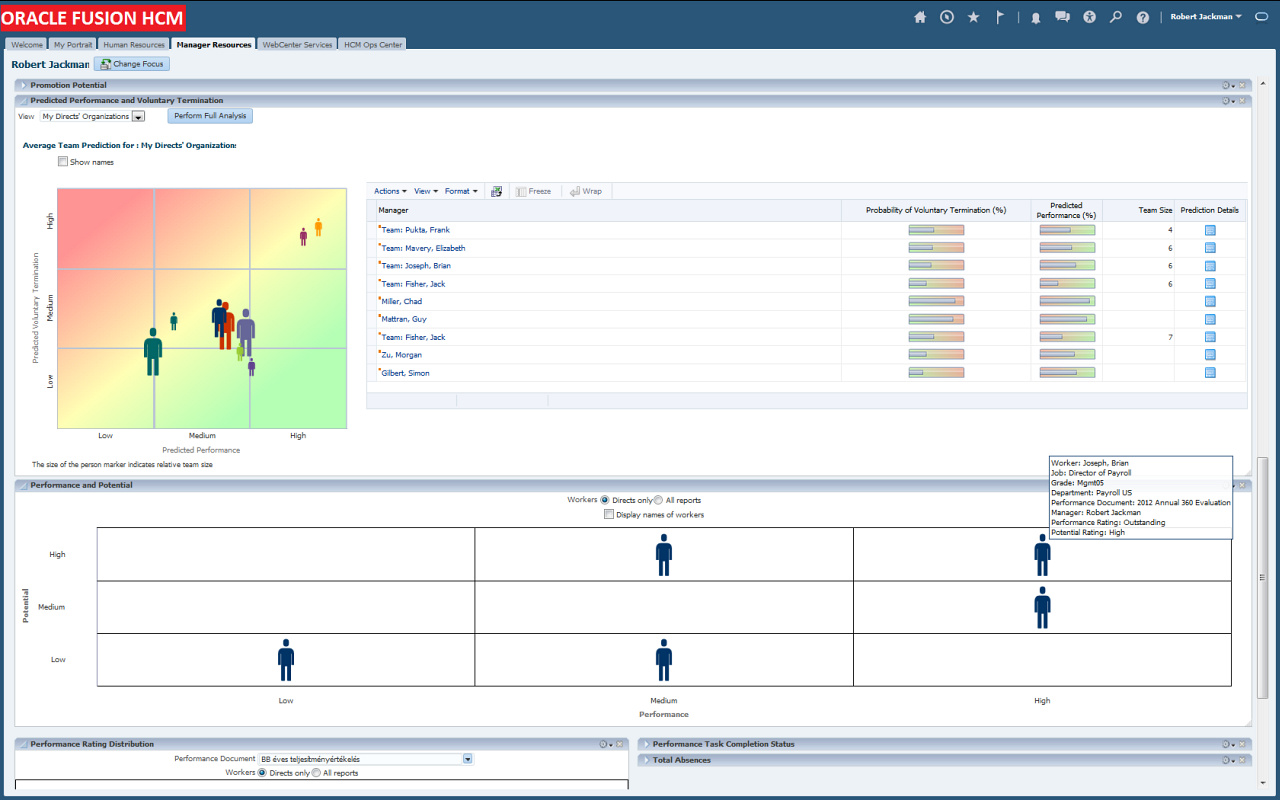Open Prediction Details for Gilbert, Simon

(x=1210, y=373)
